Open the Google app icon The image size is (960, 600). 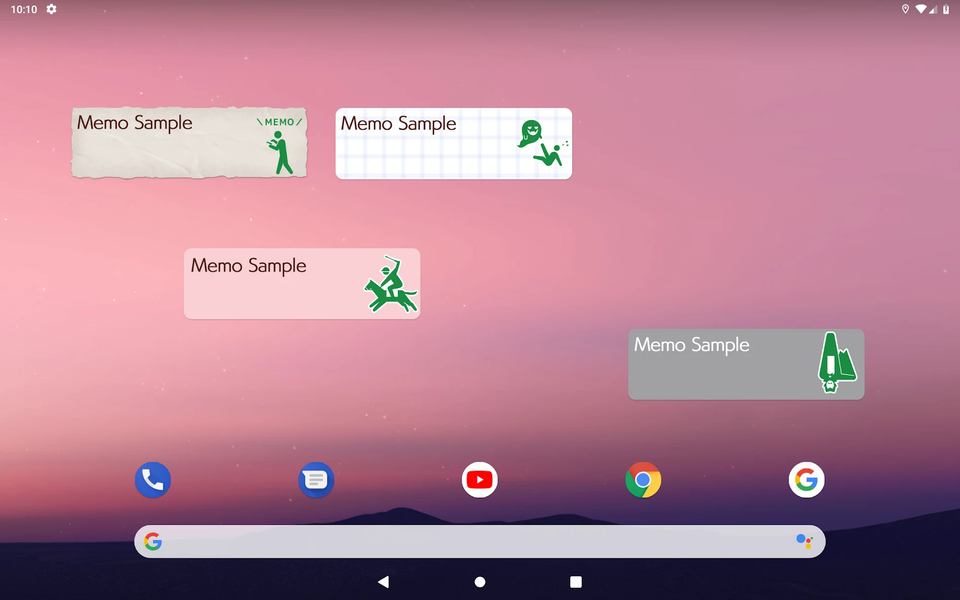click(806, 480)
